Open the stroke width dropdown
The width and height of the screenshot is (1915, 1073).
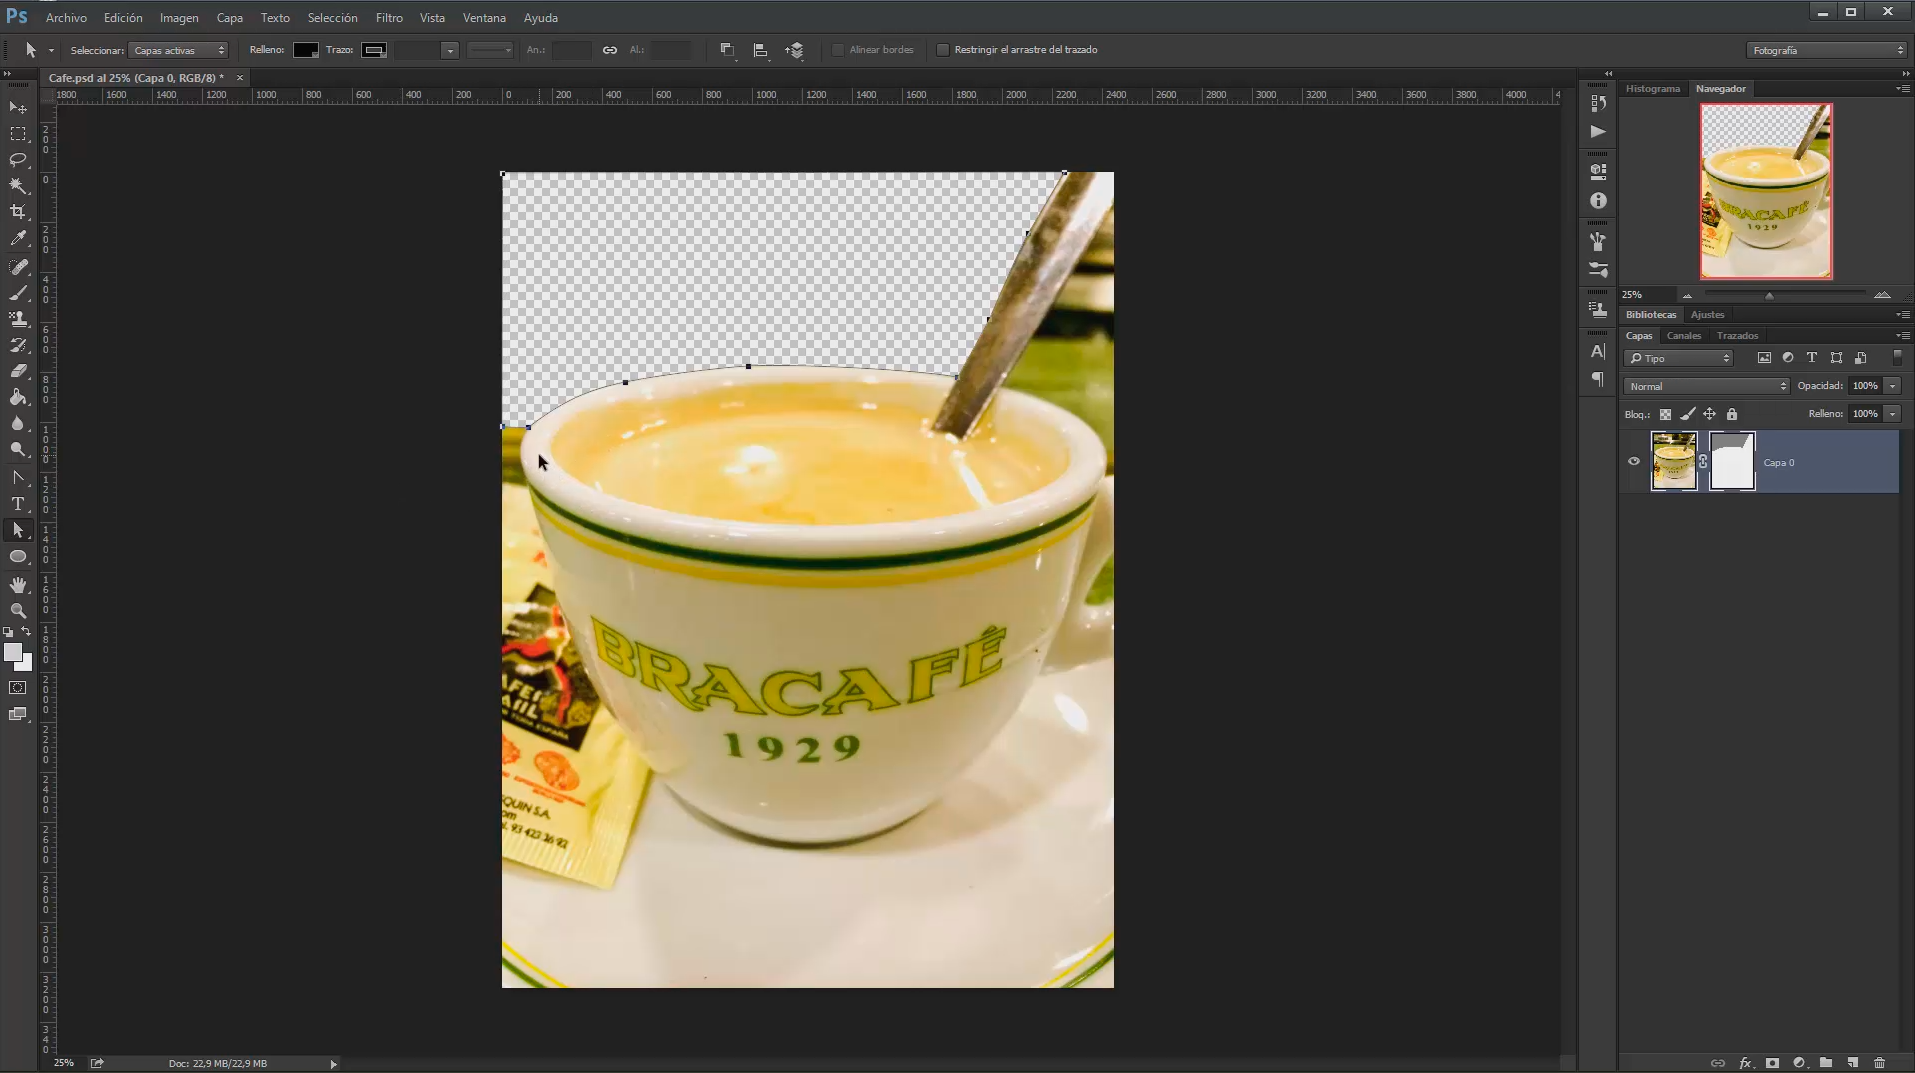tap(449, 50)
